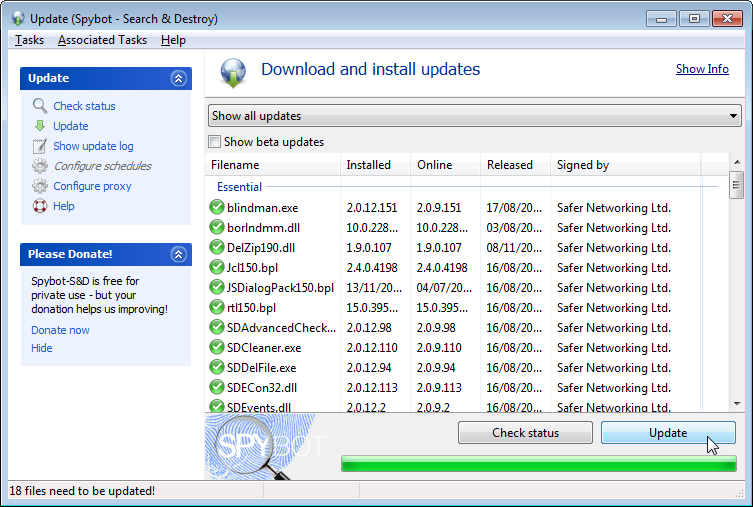753x507 pixels.
Task: Click the magnifier icon beside Check status
Action: tap(39, 106)
